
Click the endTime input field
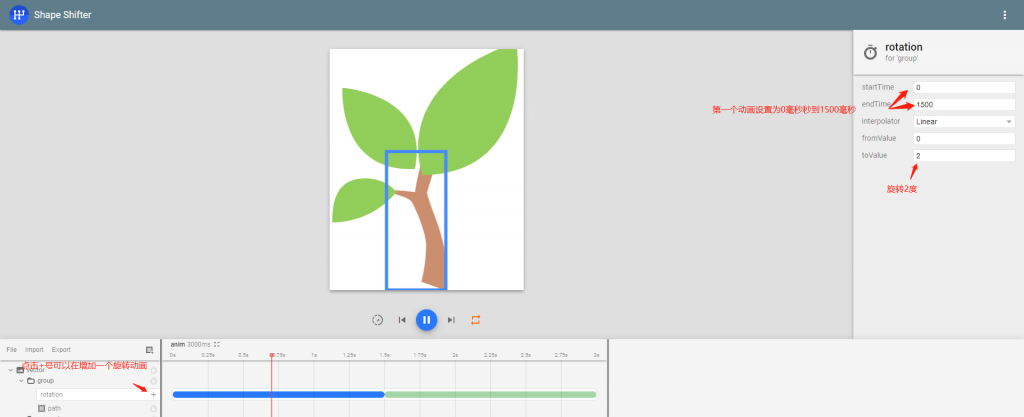(963, 104)
